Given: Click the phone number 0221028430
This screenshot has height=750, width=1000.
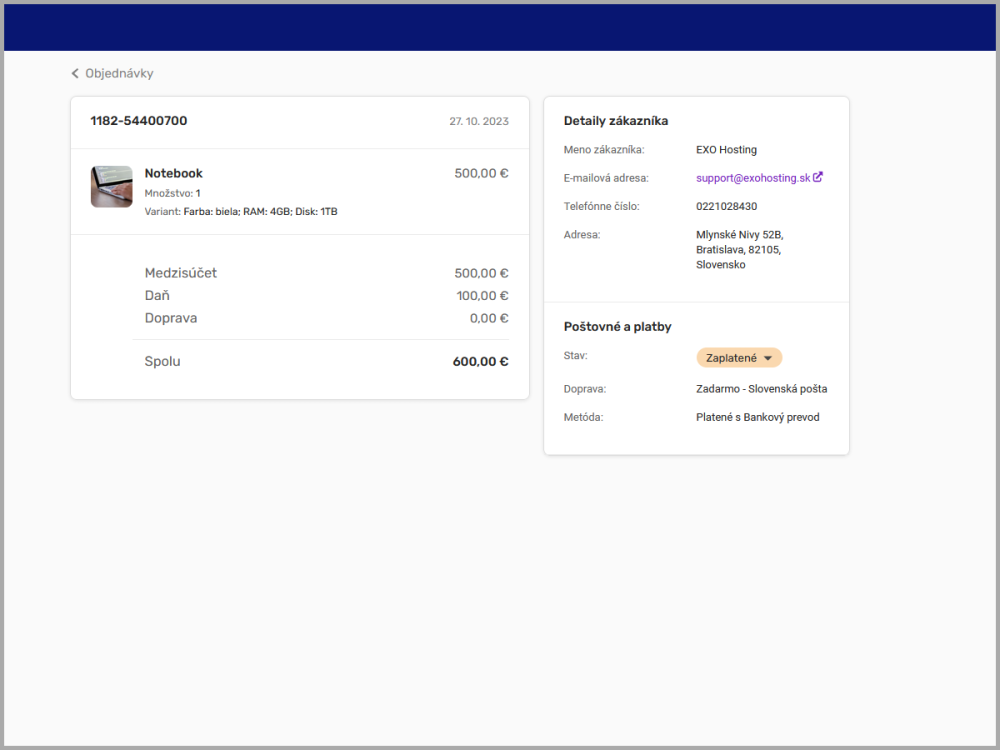Looking at the screenshot, I should tap(726, 206).
